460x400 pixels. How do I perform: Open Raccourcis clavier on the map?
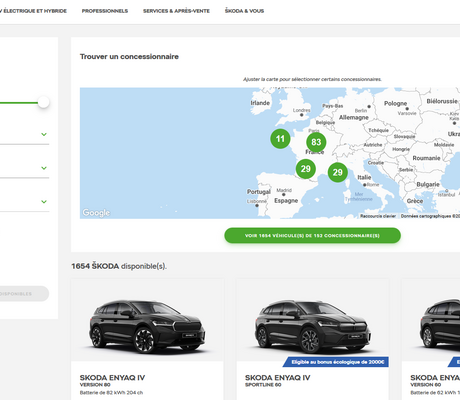pos(378,216)
